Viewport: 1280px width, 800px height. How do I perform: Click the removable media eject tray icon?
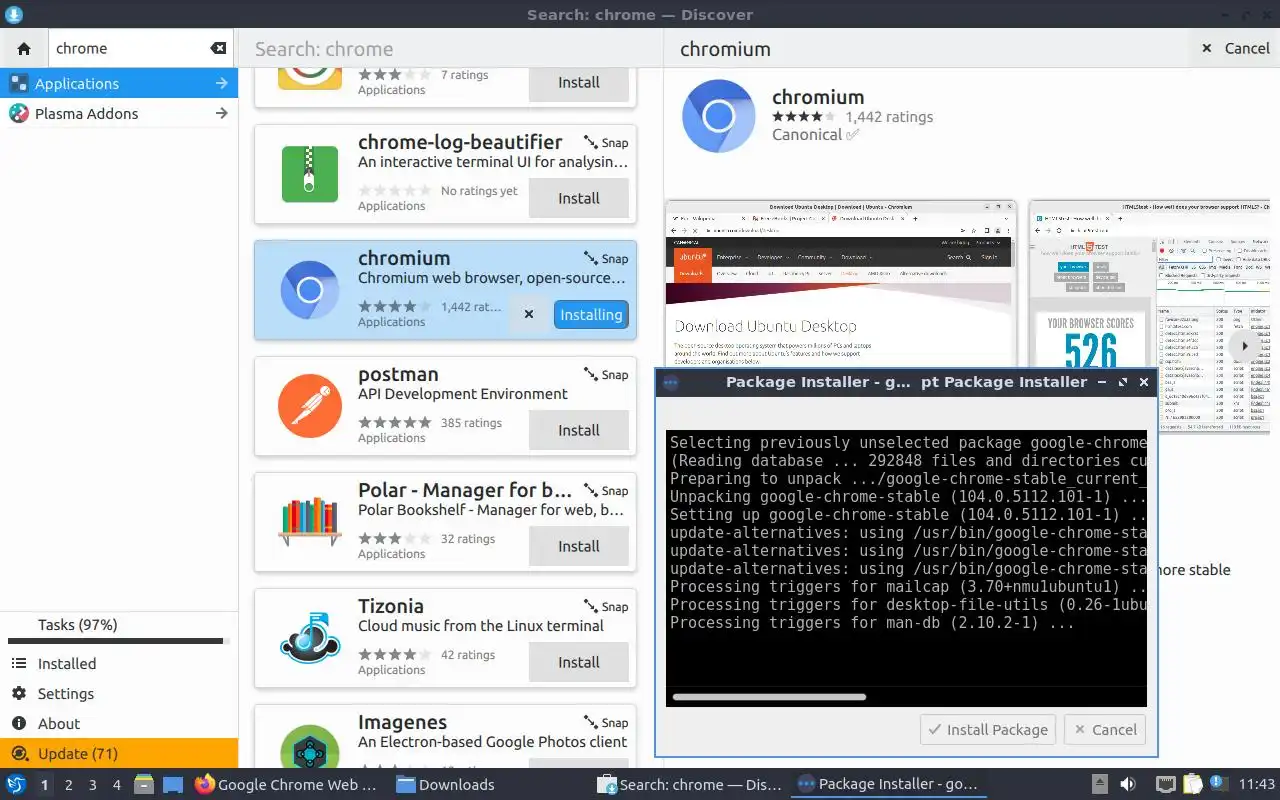click(x=1099, y=784)
